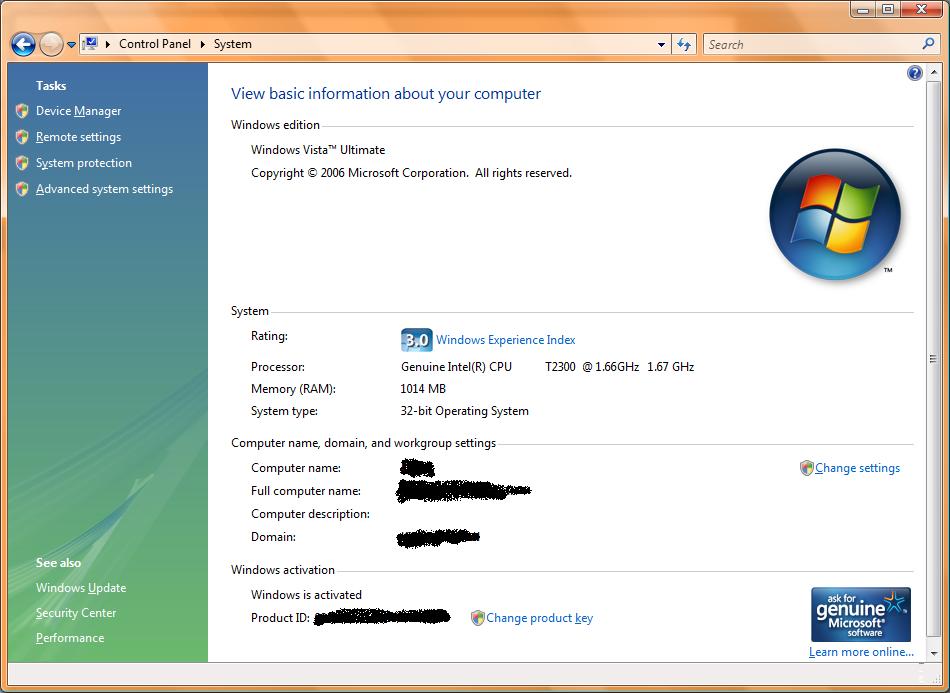950x693 pixels.
Task: Click the Change product key link
Action: [x=539, y=618]
